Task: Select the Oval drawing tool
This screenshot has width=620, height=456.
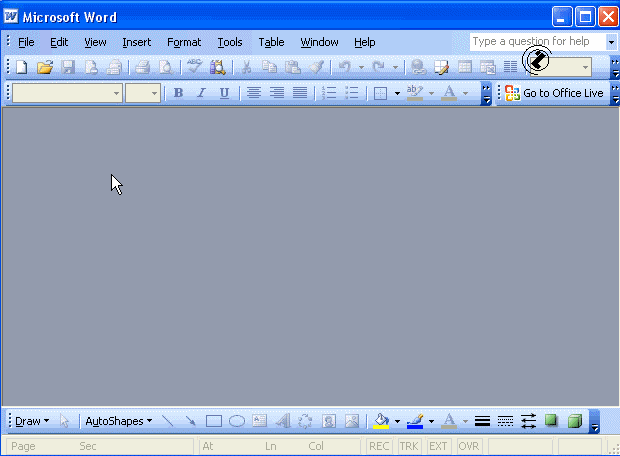Action: coord(237,421)
